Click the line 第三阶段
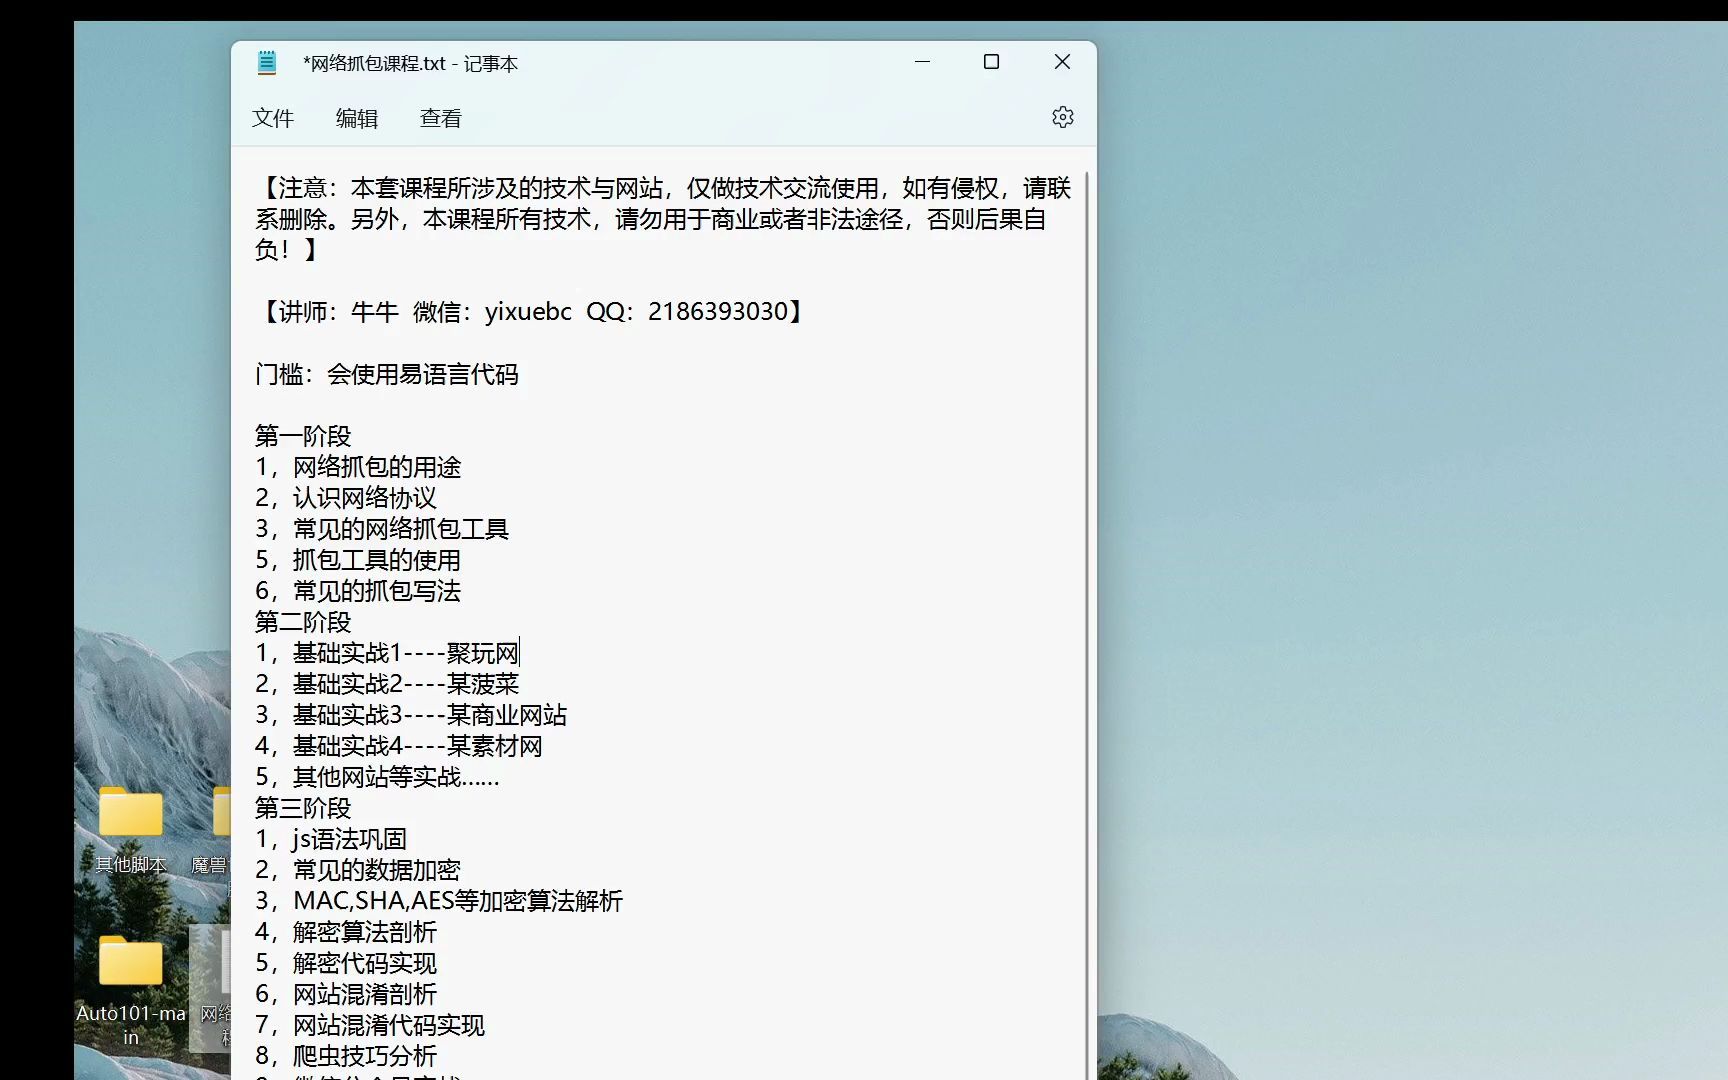Screen dimensions: 1728x1080 point(303,808)
